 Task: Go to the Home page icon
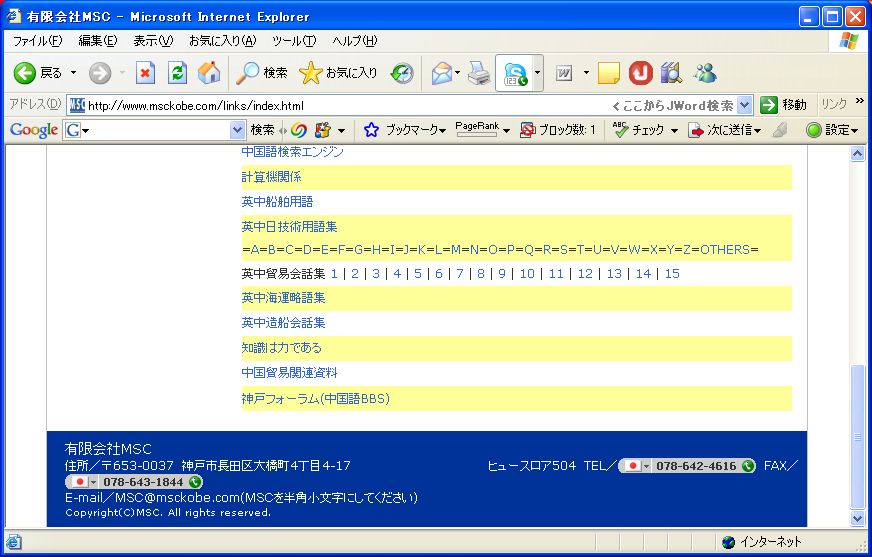click(208, 73)
